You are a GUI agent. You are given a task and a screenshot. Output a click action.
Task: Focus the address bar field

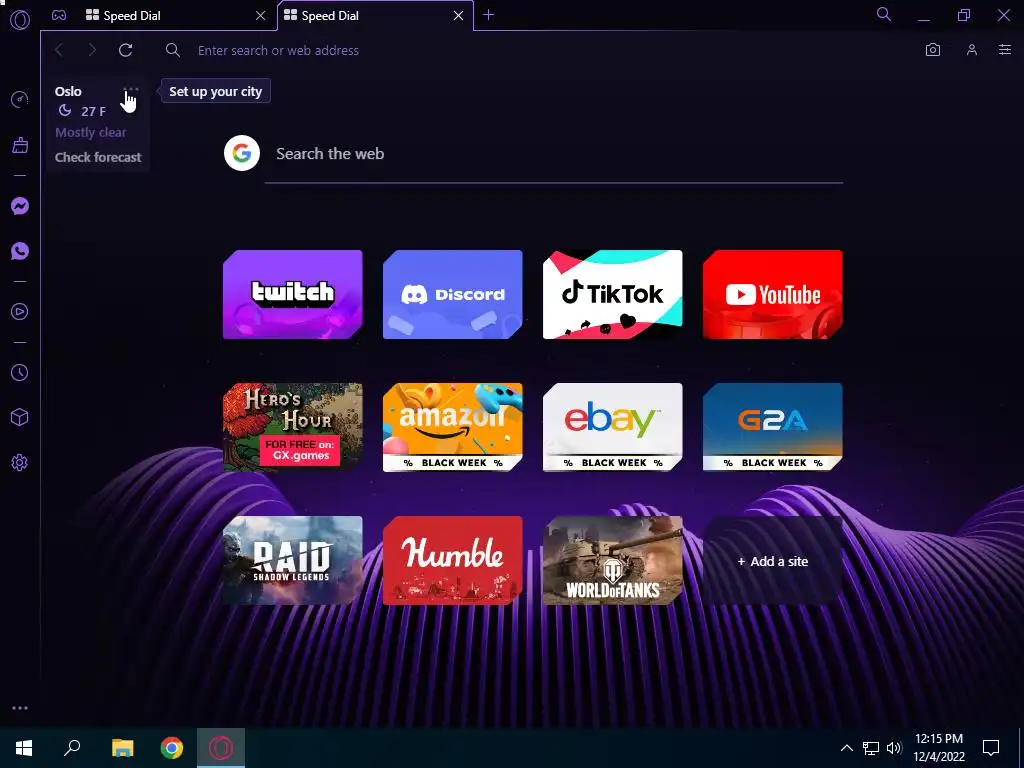click(x=536, y=50)
